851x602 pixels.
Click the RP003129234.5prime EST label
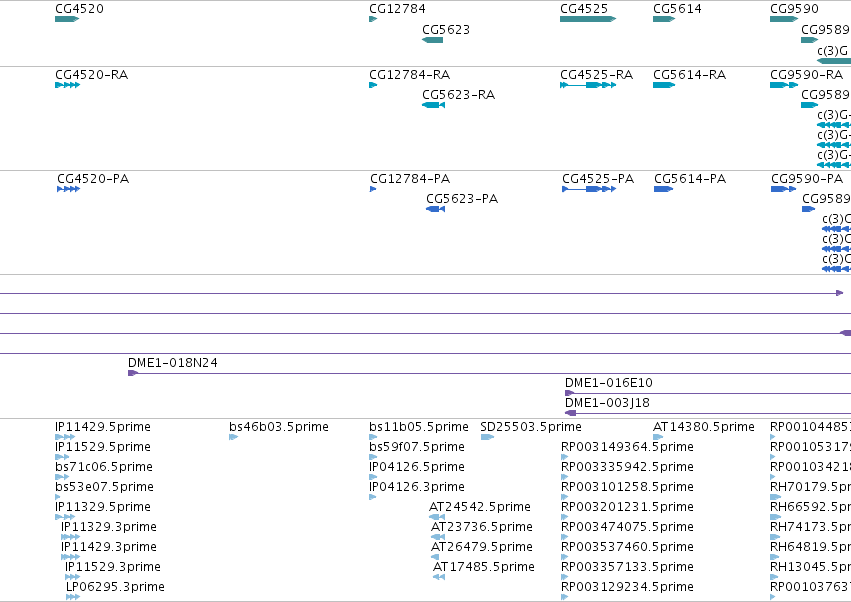(x=627, y=587)
